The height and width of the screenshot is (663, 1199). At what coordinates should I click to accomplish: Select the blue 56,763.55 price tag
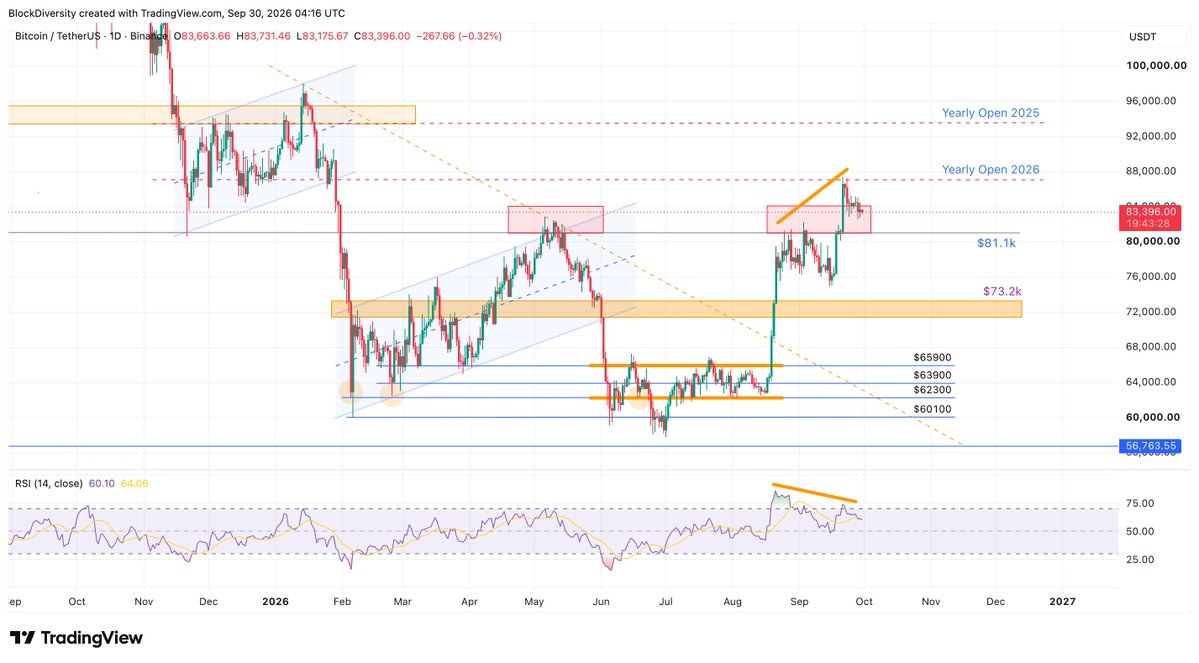pos(1149,446)
